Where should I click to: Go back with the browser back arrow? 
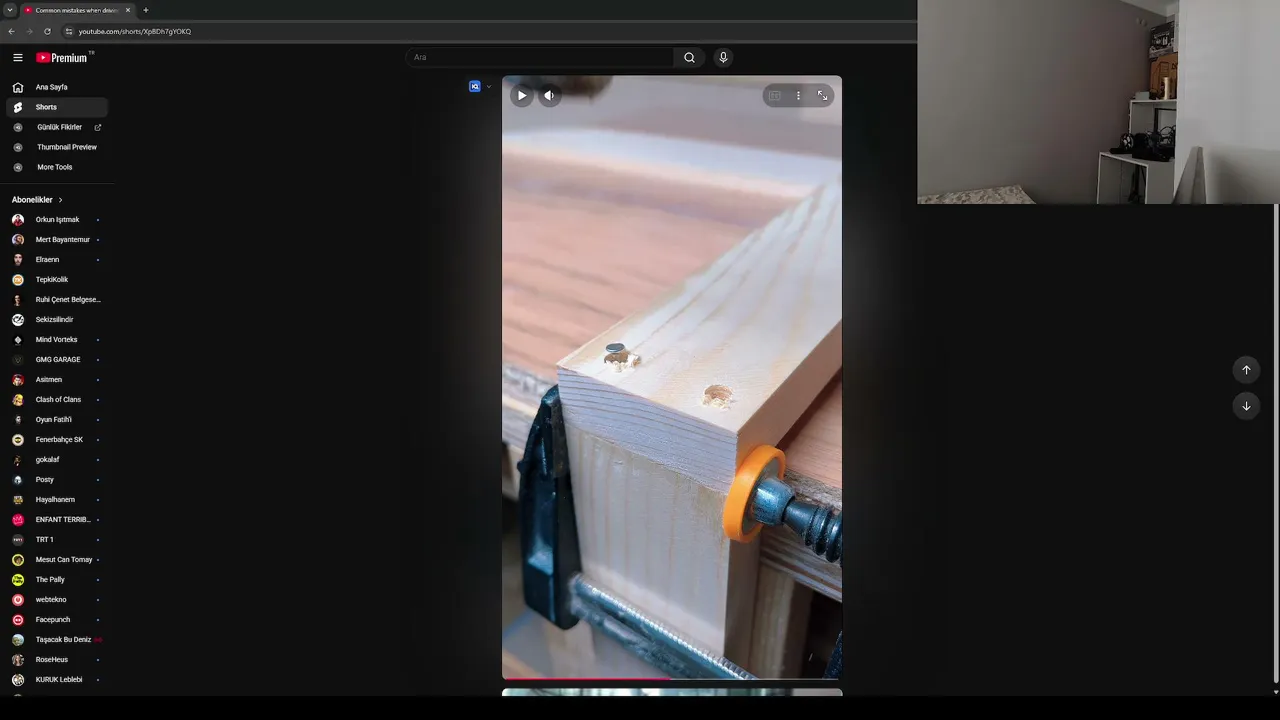click(11, 31)
